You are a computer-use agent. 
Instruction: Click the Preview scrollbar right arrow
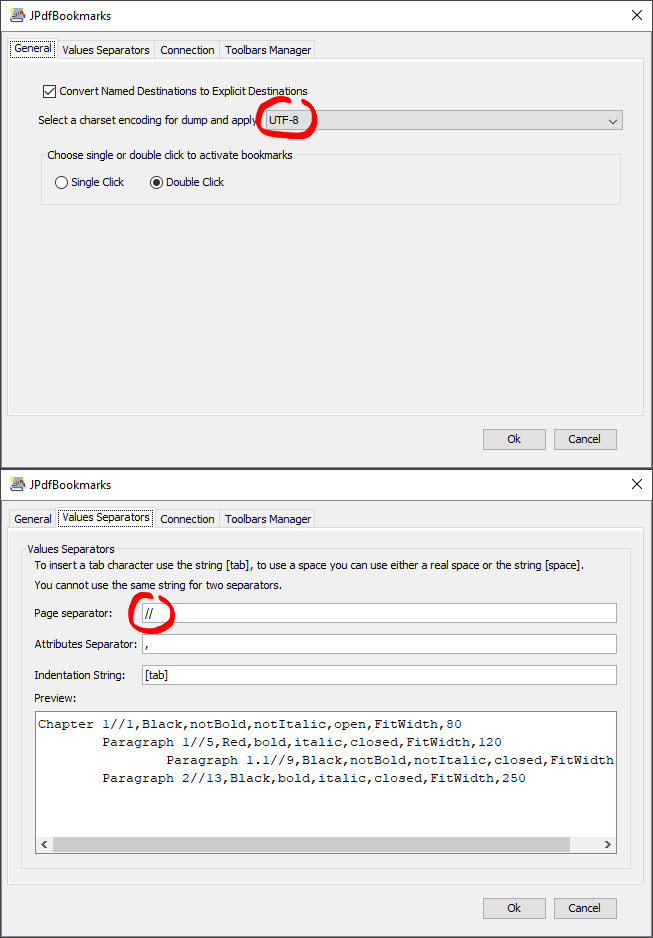(x=608, y=845)
